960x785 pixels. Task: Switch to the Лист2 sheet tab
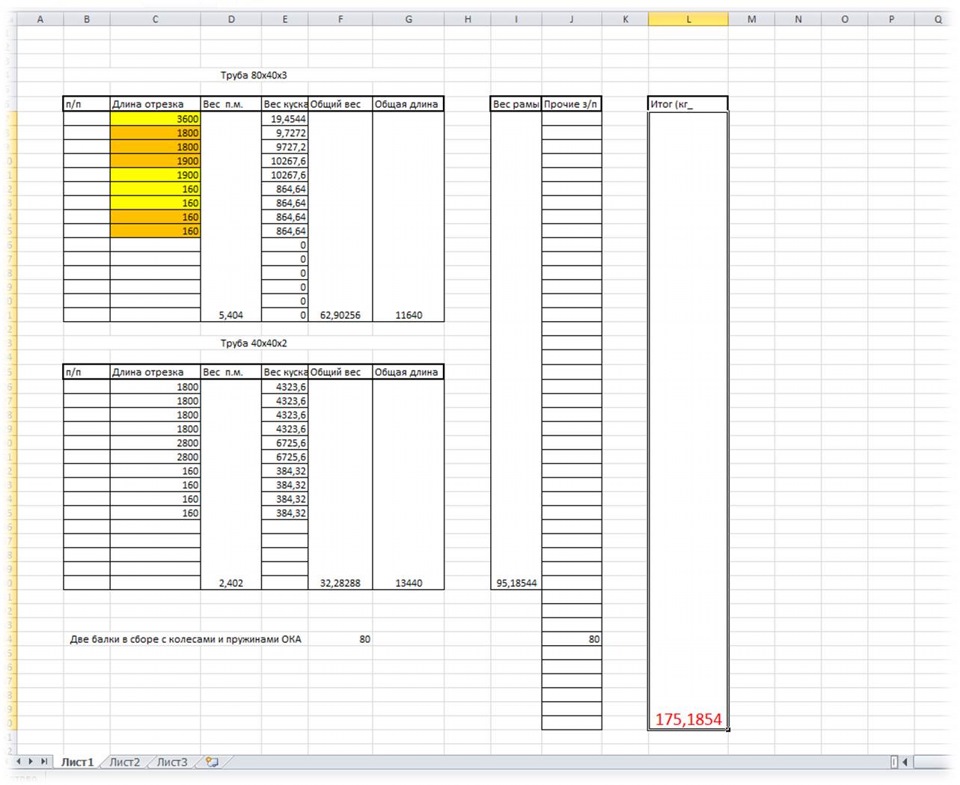pos(125,762)
